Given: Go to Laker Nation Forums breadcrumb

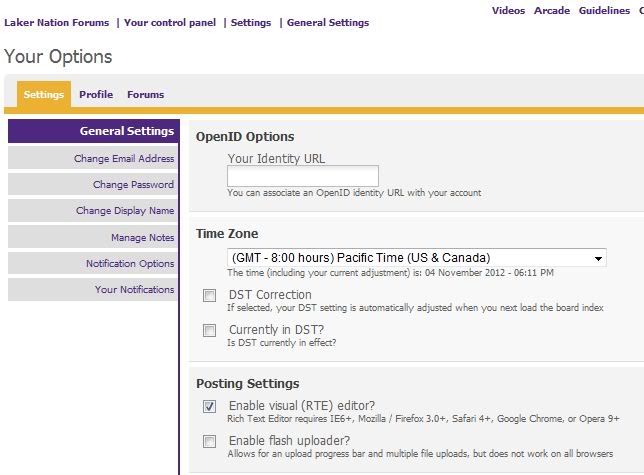Looking at the screenshot, I should [x=57, y=23].
